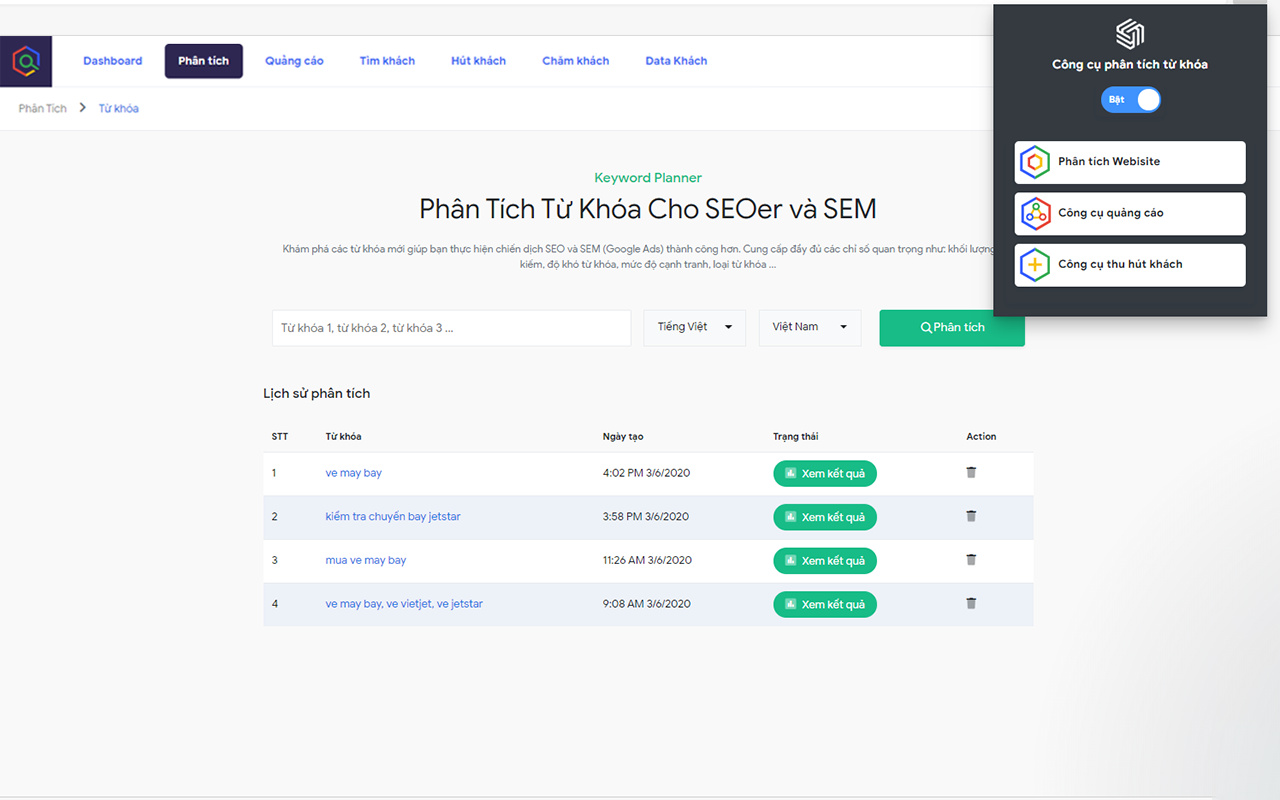Image resolution: width=1280 pixels, height=800 pixels.
Task: Click the date '4:02 PM 3/6/2020'
Action: click(646, 473)
